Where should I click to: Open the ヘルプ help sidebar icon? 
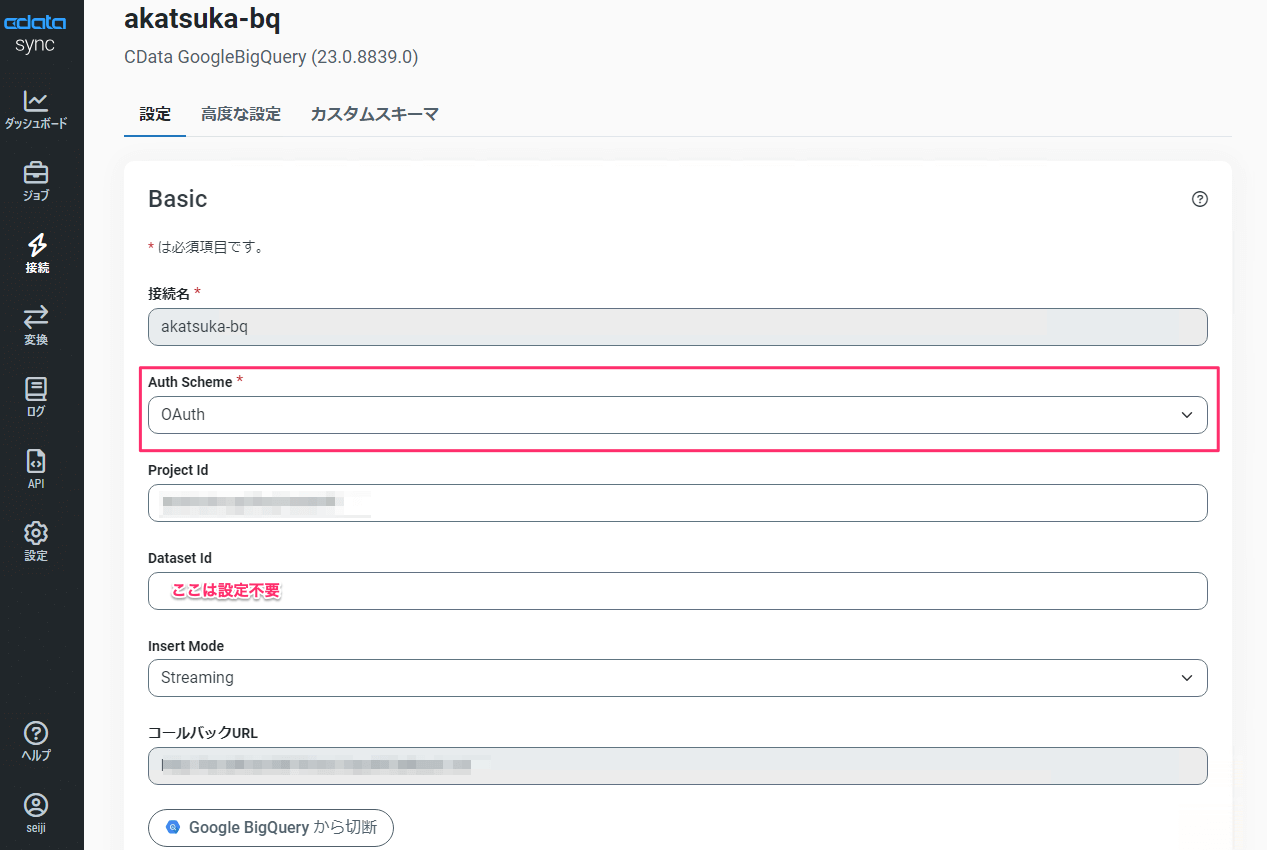tap(36, 742)
